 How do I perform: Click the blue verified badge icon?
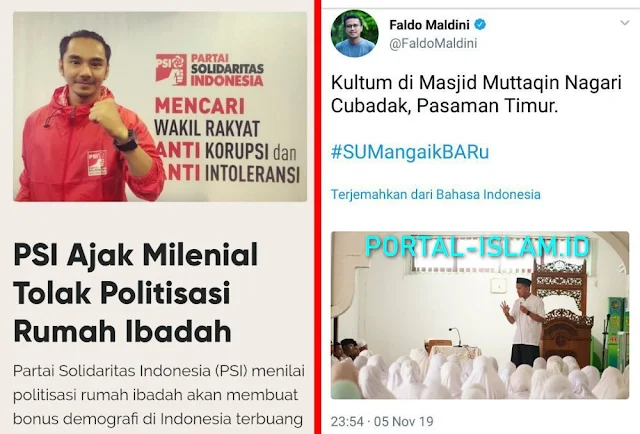480,25
